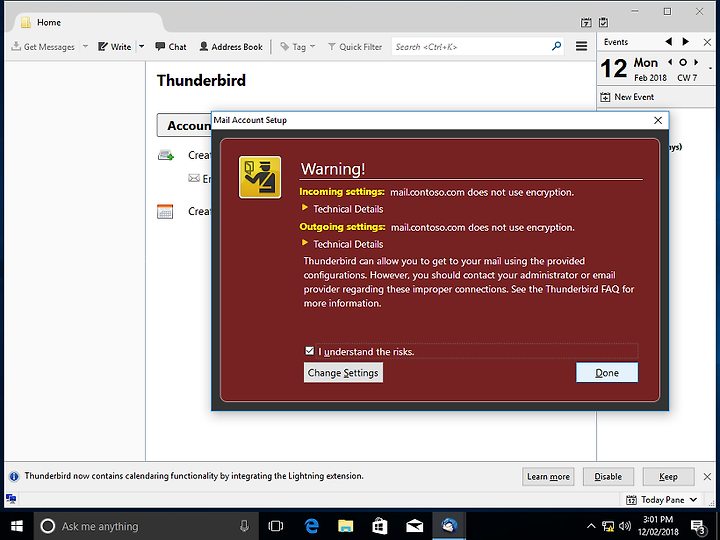Launch Microsoft Edge from the taskbar

tap(312, 526)
